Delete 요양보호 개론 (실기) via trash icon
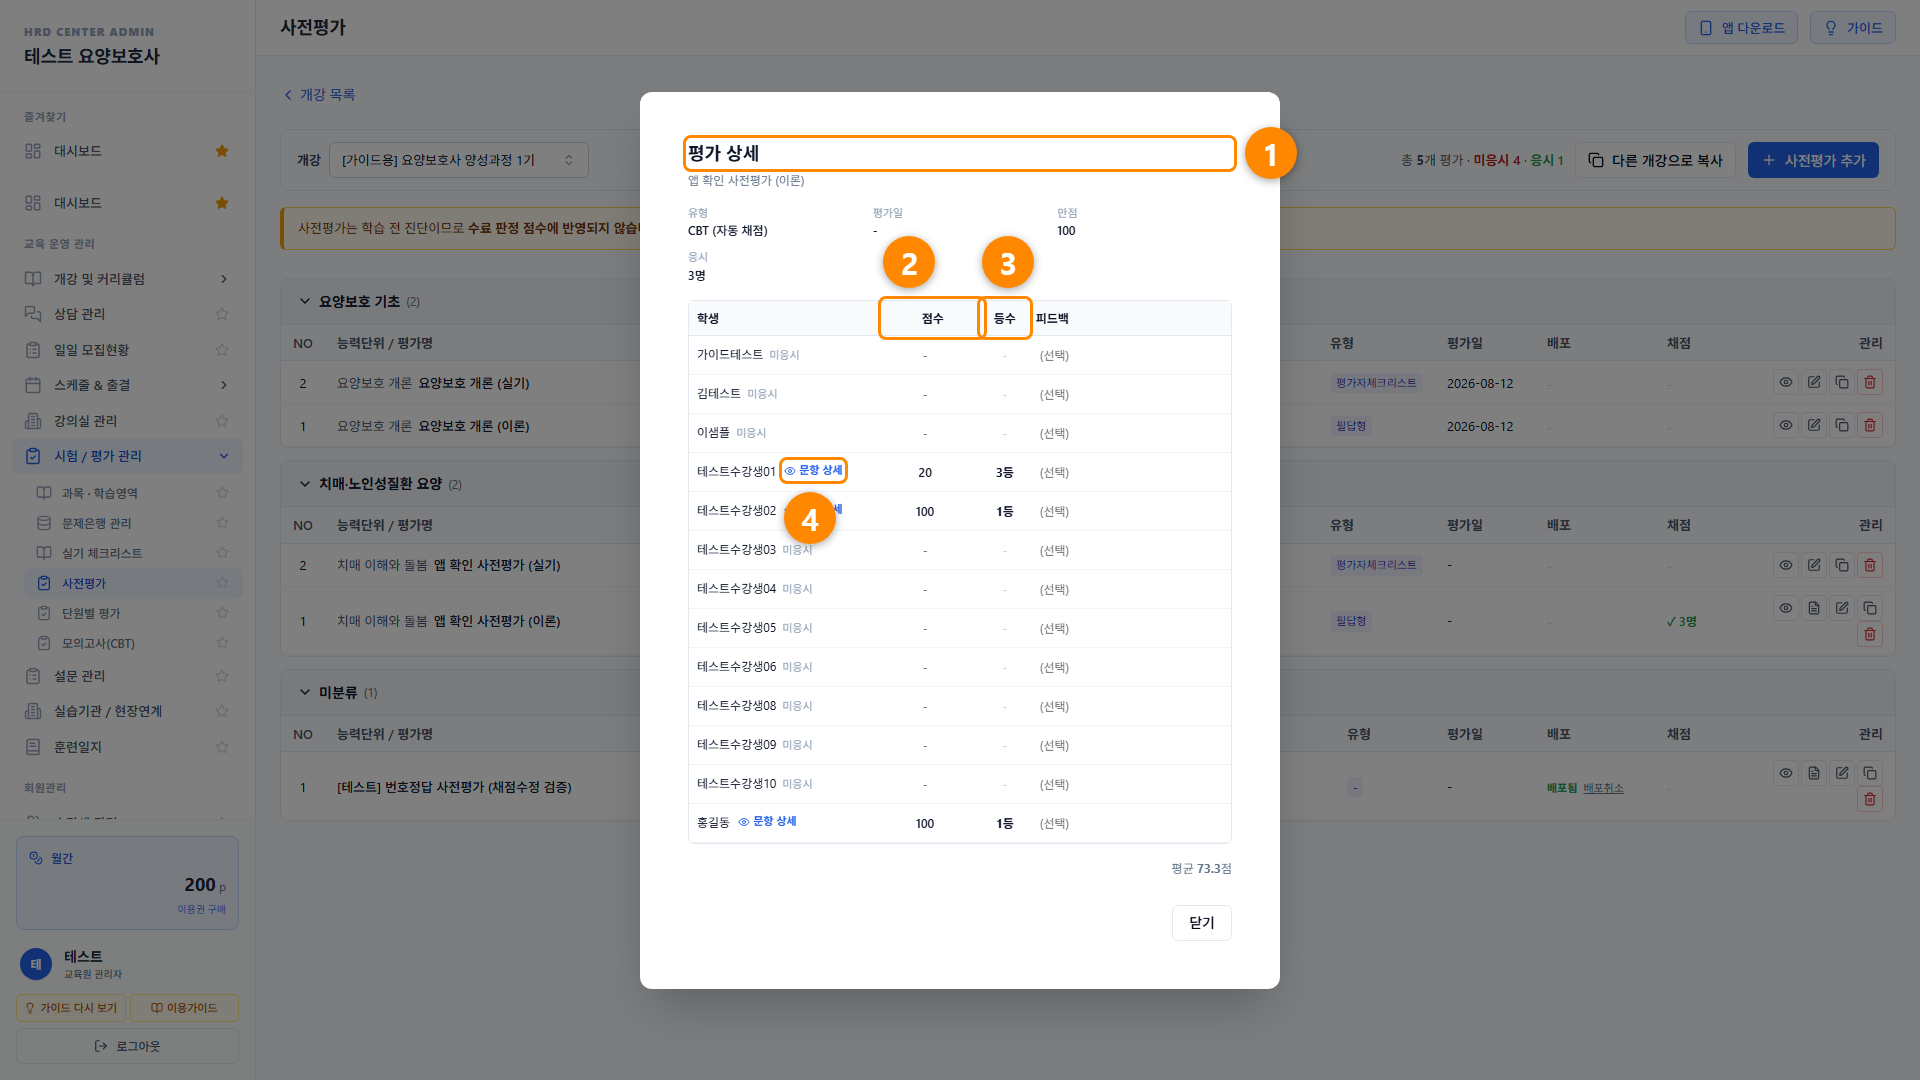The height and width of the screenshot is (1080, 1920). tap(1870, 382)
